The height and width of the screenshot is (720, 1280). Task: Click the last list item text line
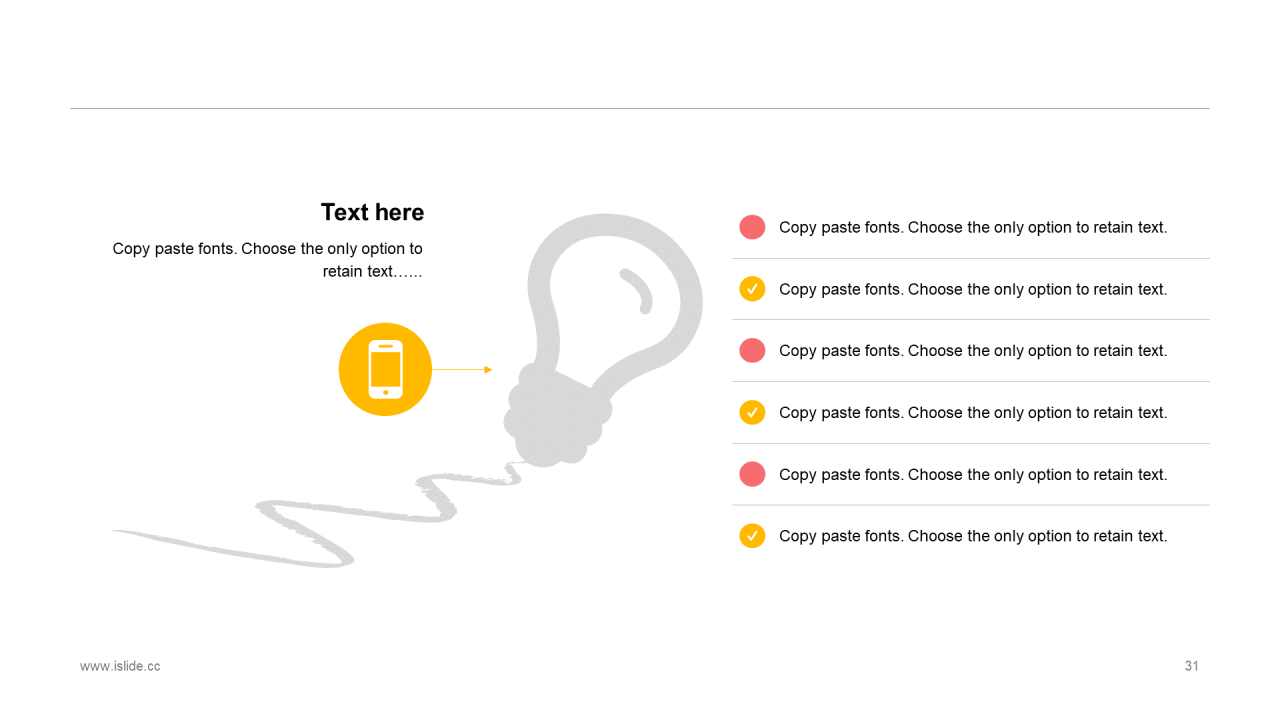[973, 536]
